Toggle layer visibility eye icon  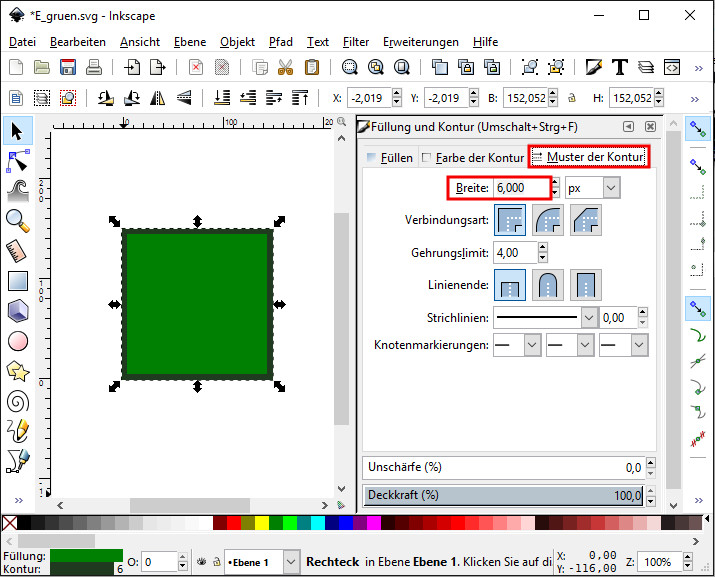click(202, 562)
